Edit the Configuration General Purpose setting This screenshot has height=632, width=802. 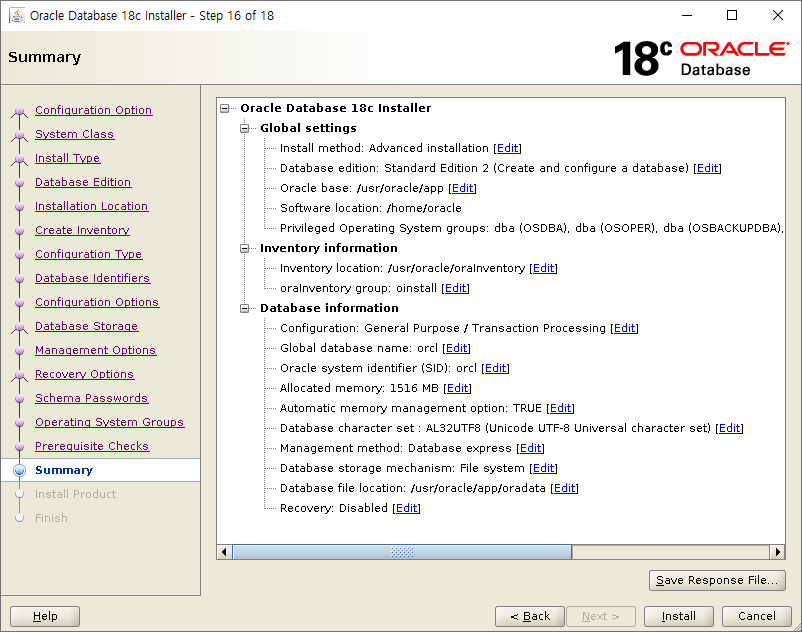coord(625,328)
